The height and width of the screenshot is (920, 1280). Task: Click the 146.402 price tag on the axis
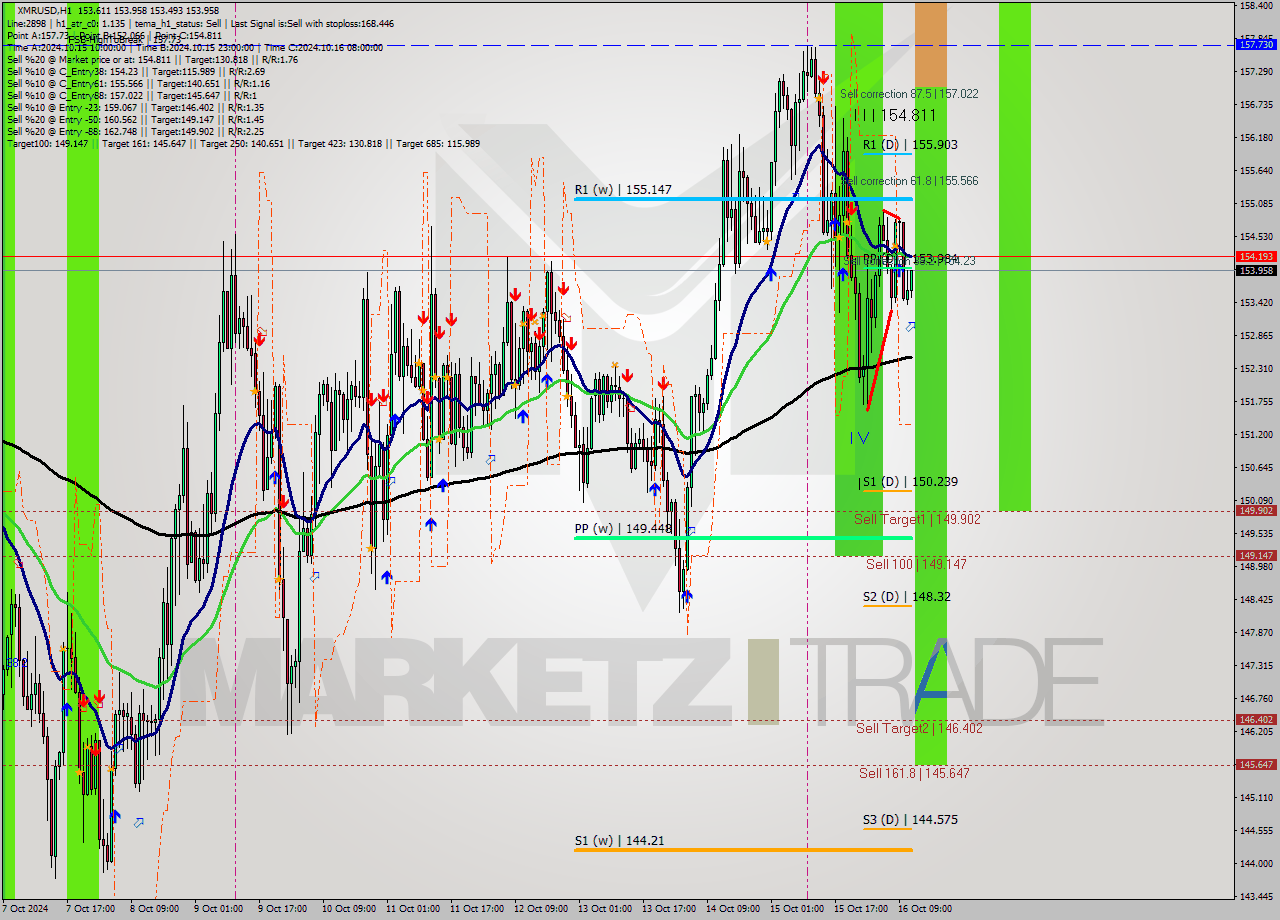1256,720
